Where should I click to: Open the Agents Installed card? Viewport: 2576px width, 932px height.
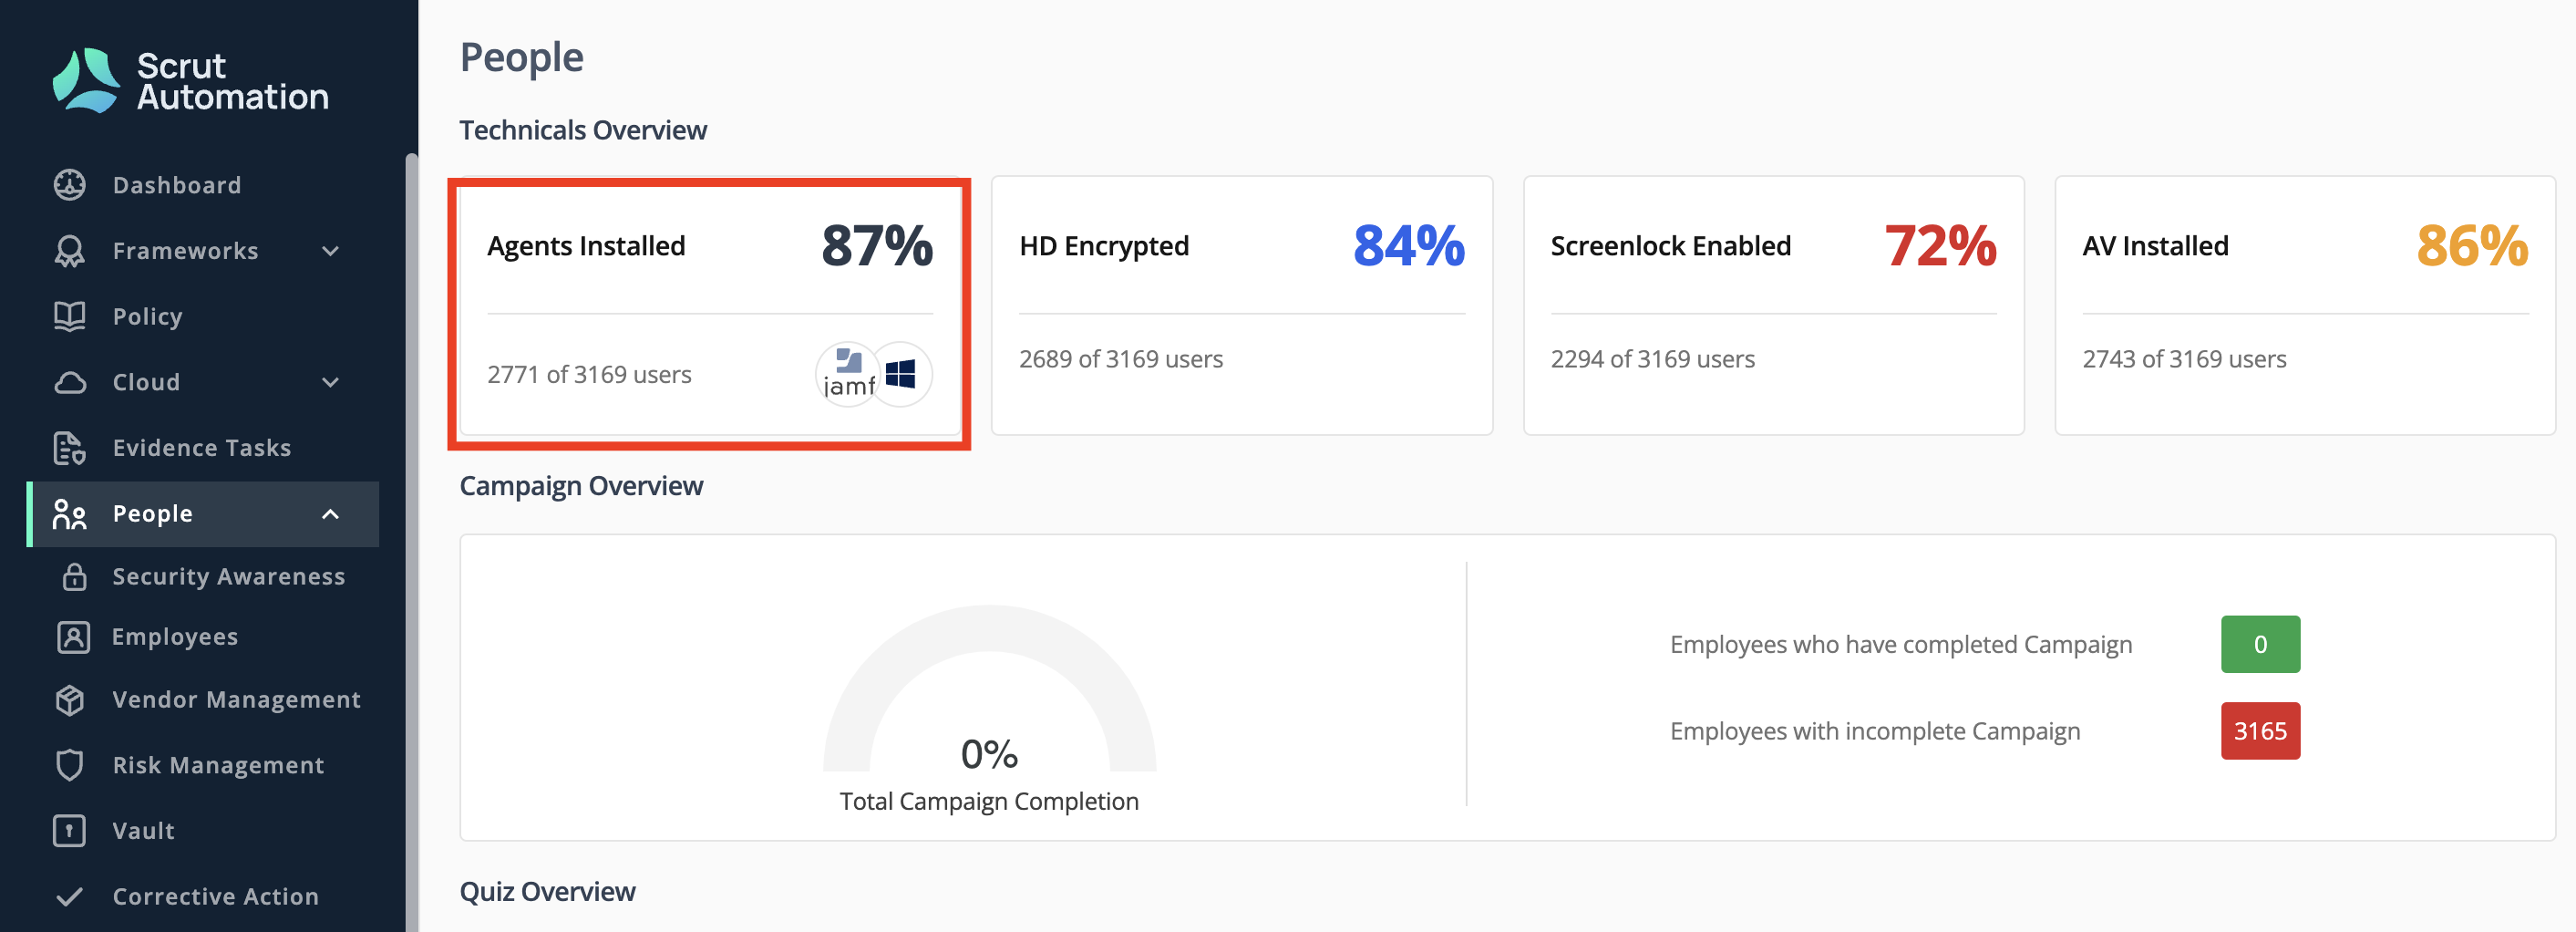[x=710, y=306]
